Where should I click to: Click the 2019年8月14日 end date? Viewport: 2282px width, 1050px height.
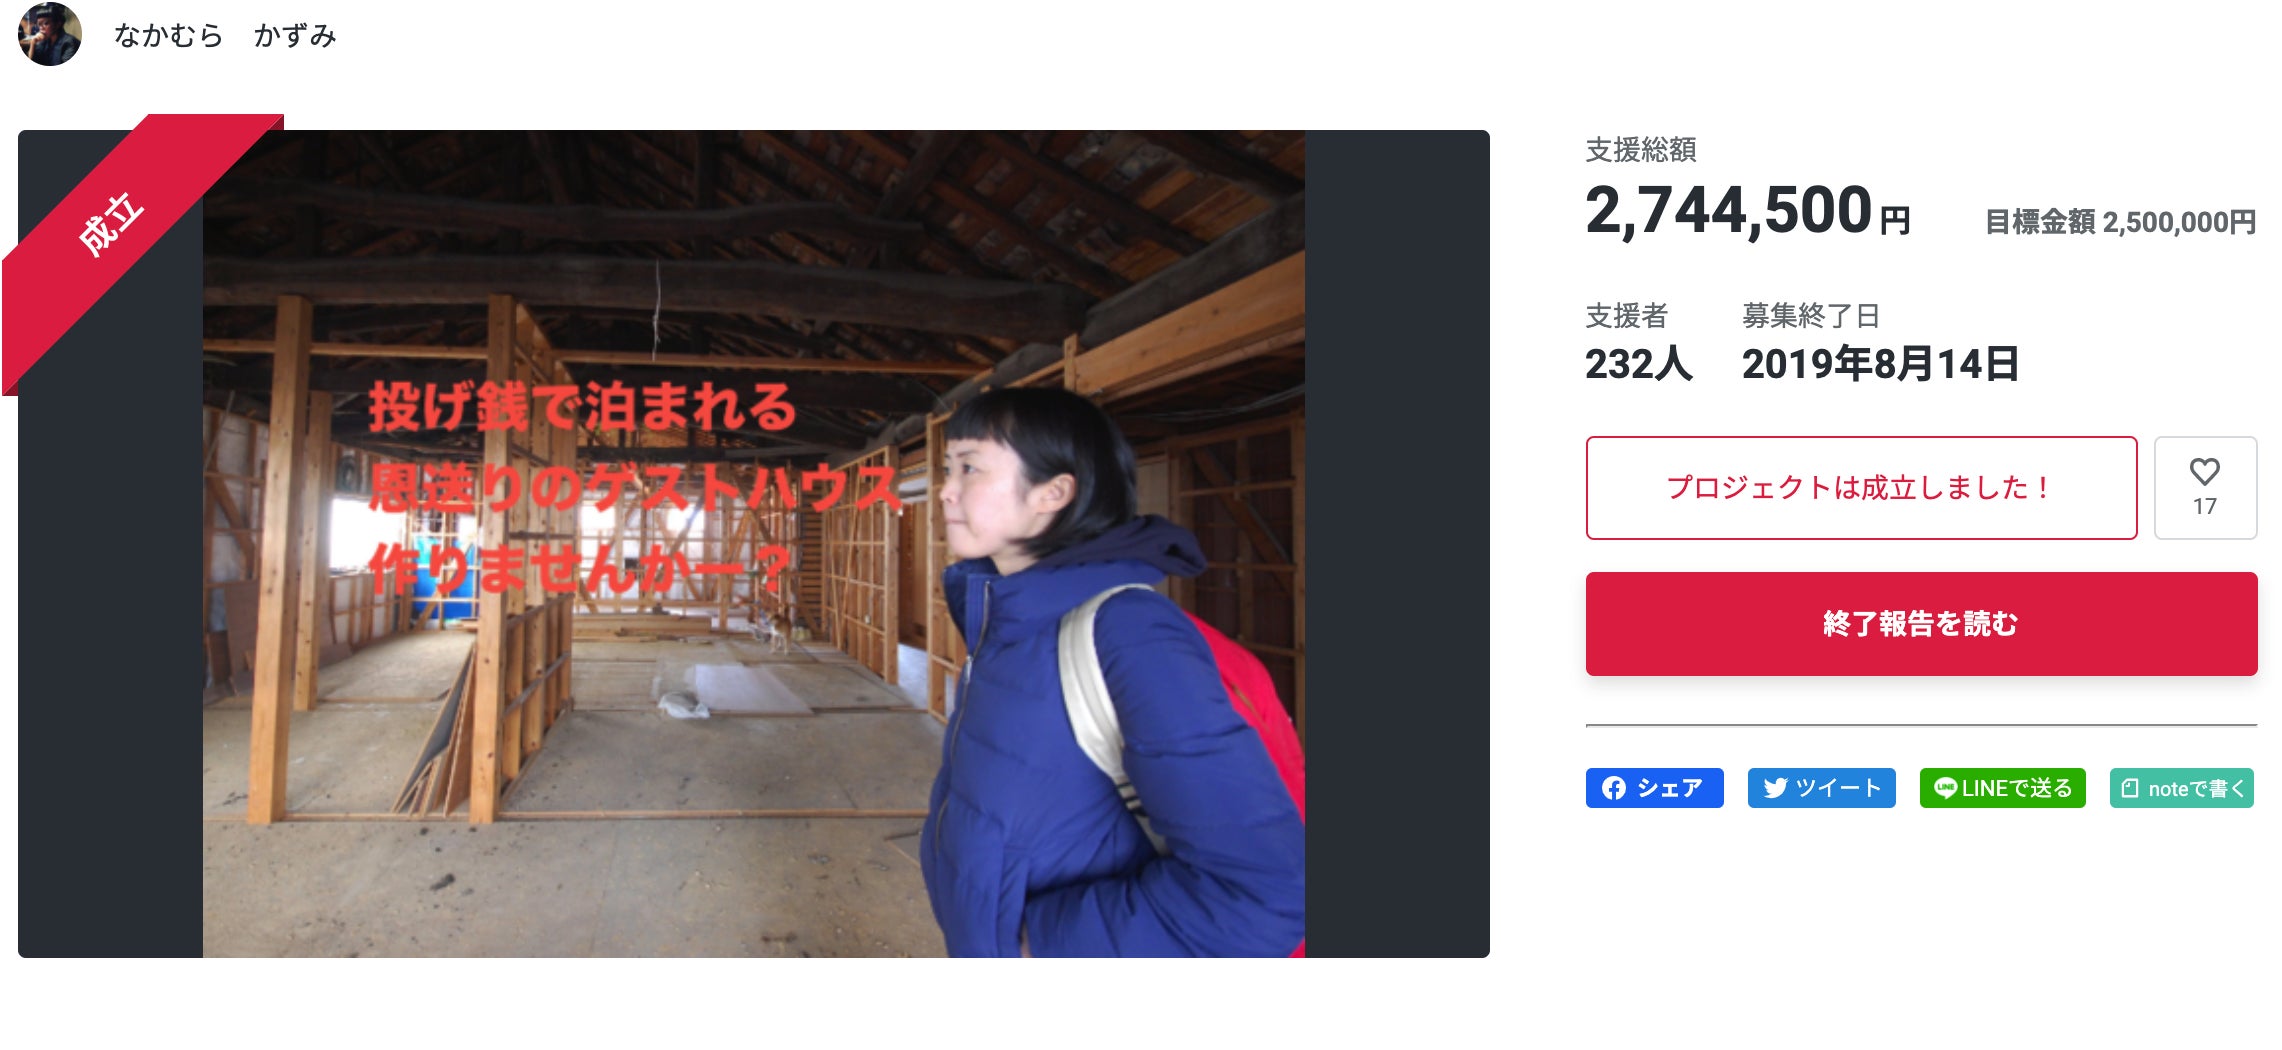click(1880, 364)
